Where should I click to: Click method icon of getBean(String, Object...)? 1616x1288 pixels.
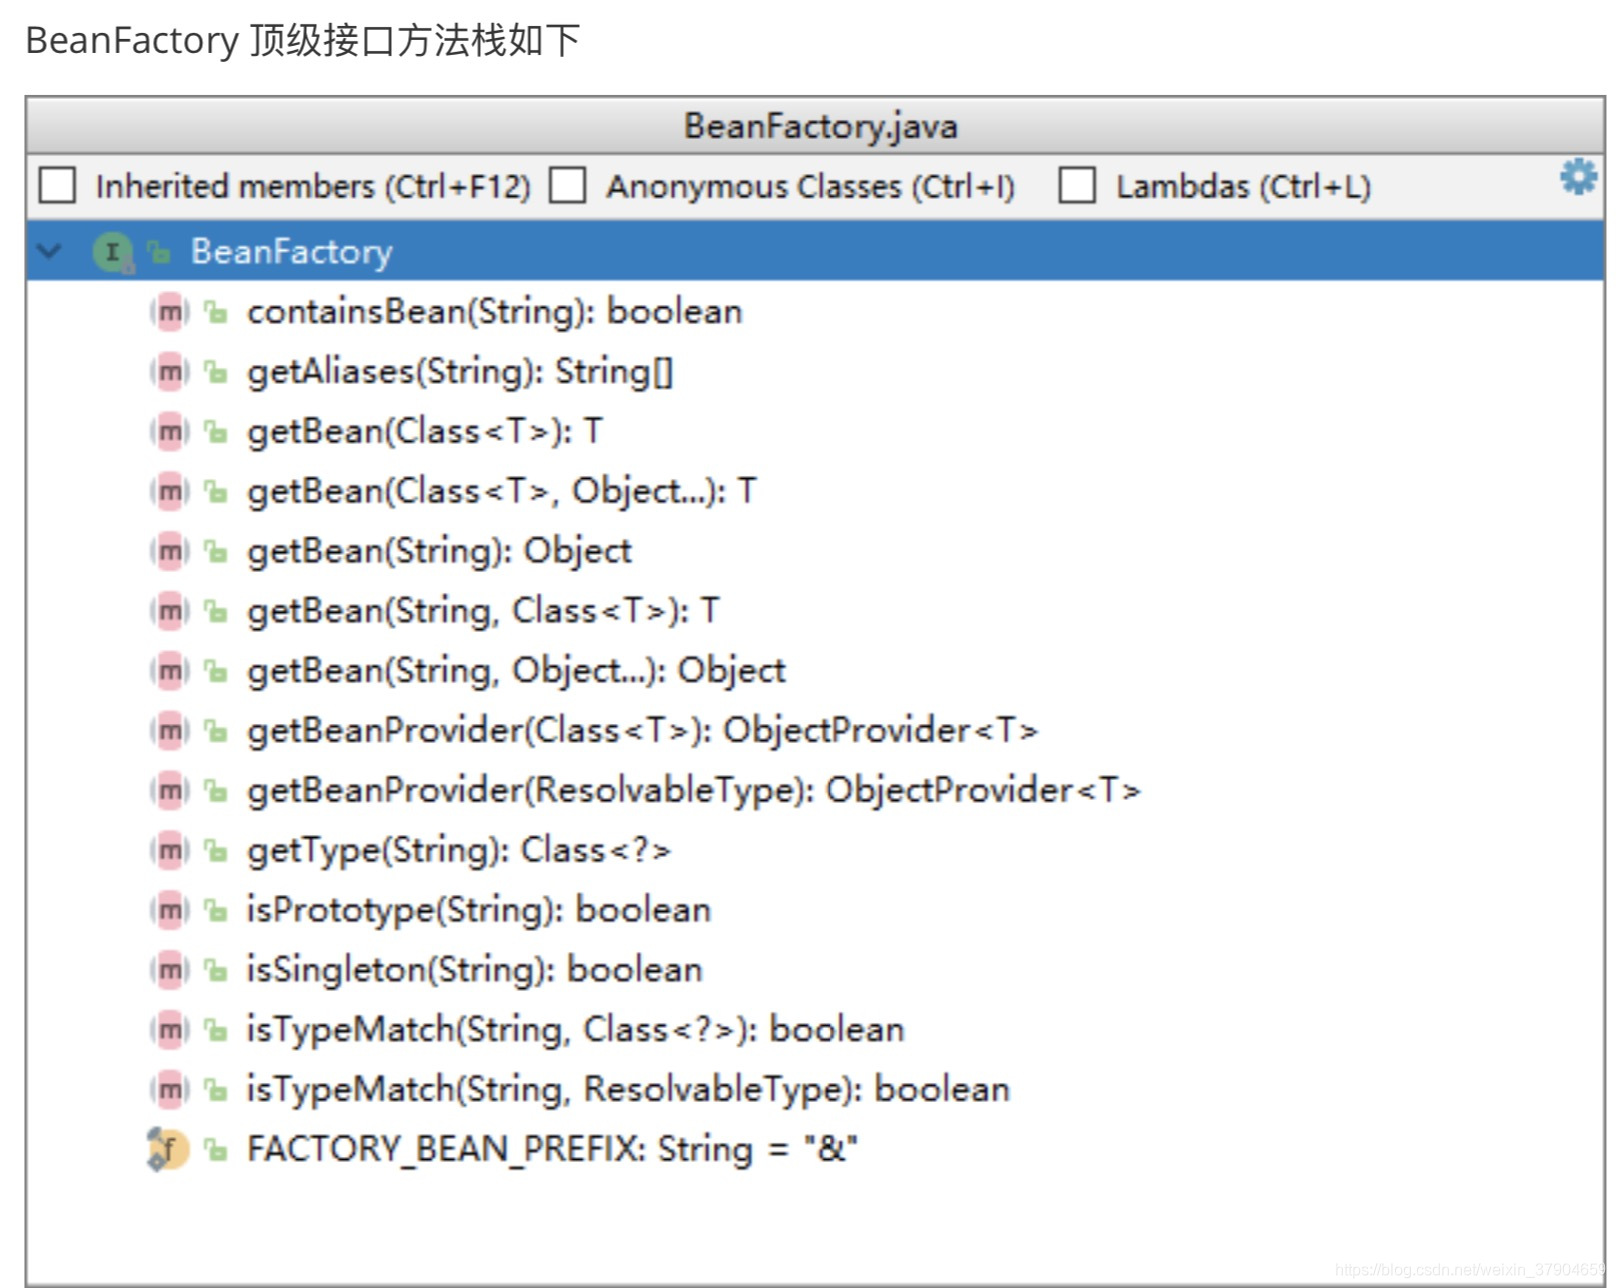[169, 670]
